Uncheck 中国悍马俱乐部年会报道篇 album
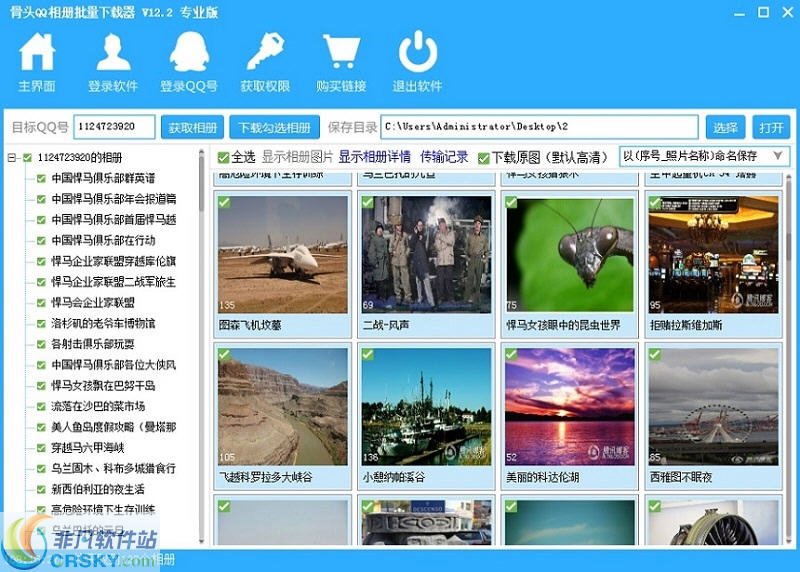 coord(41,200)
